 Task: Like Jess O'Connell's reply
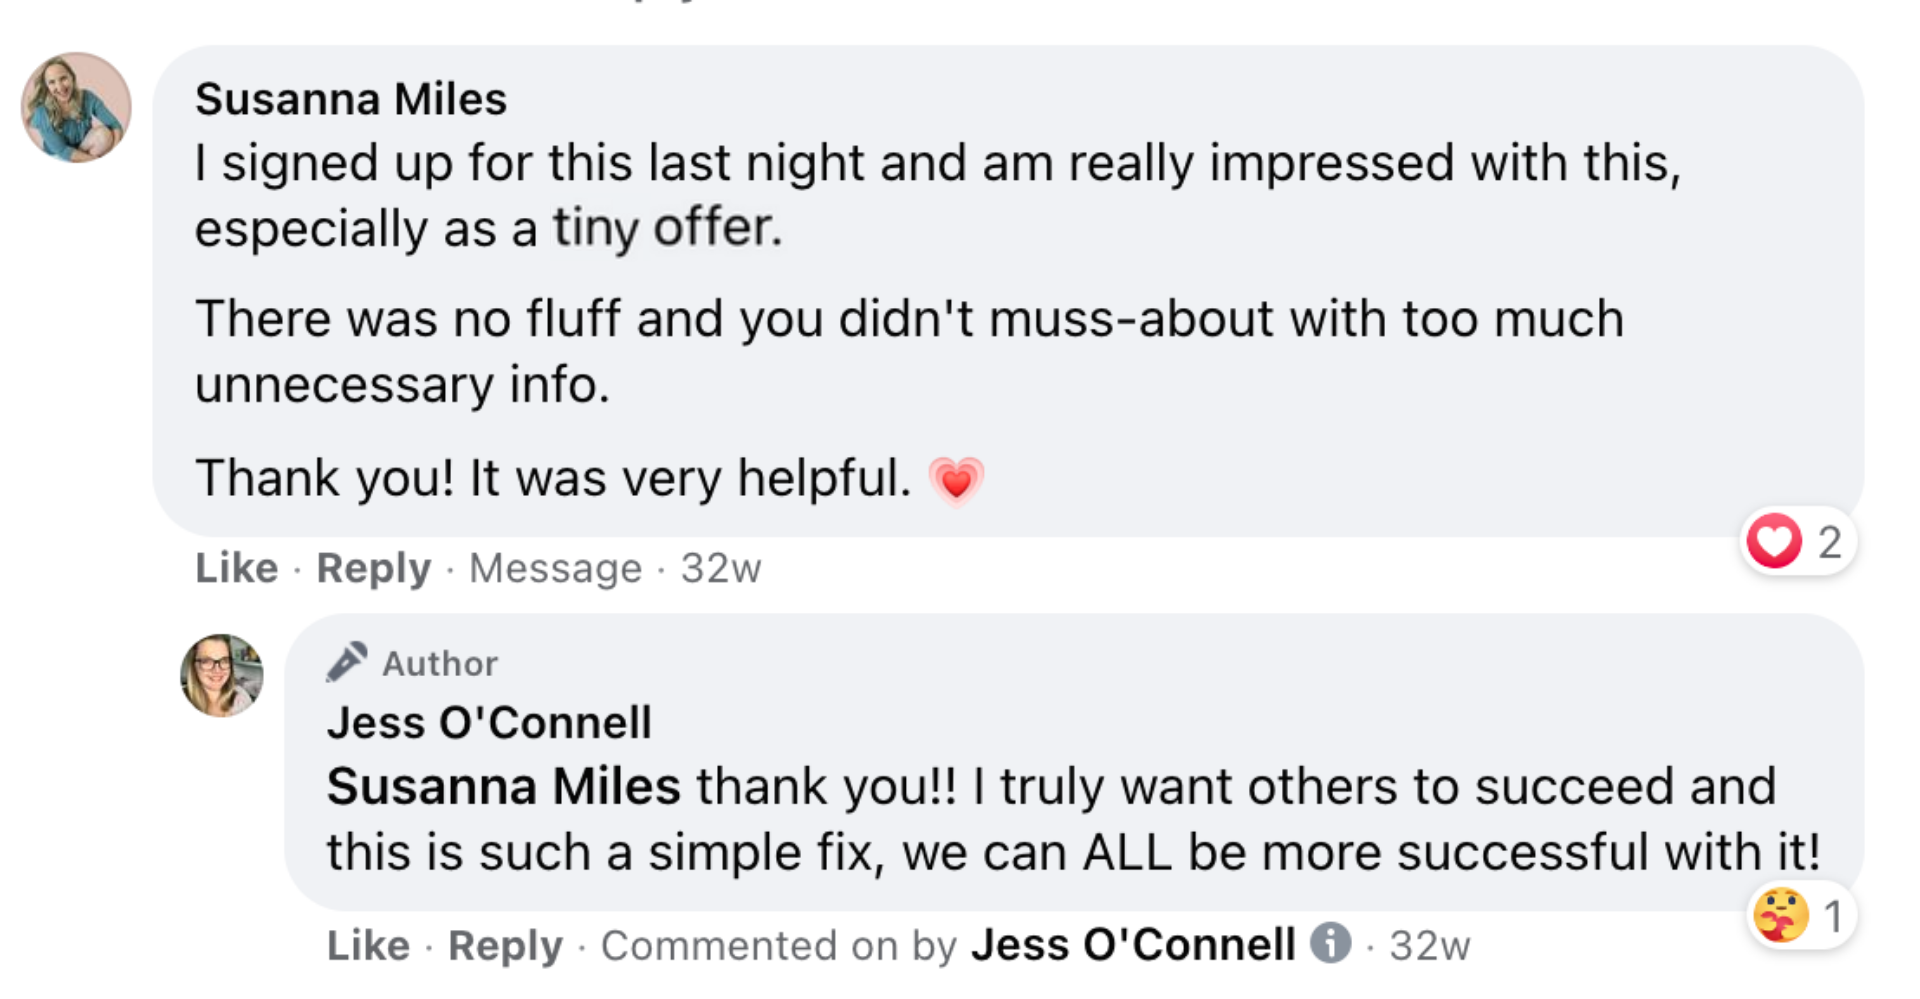pyautogui.click(x=368, y=945)
